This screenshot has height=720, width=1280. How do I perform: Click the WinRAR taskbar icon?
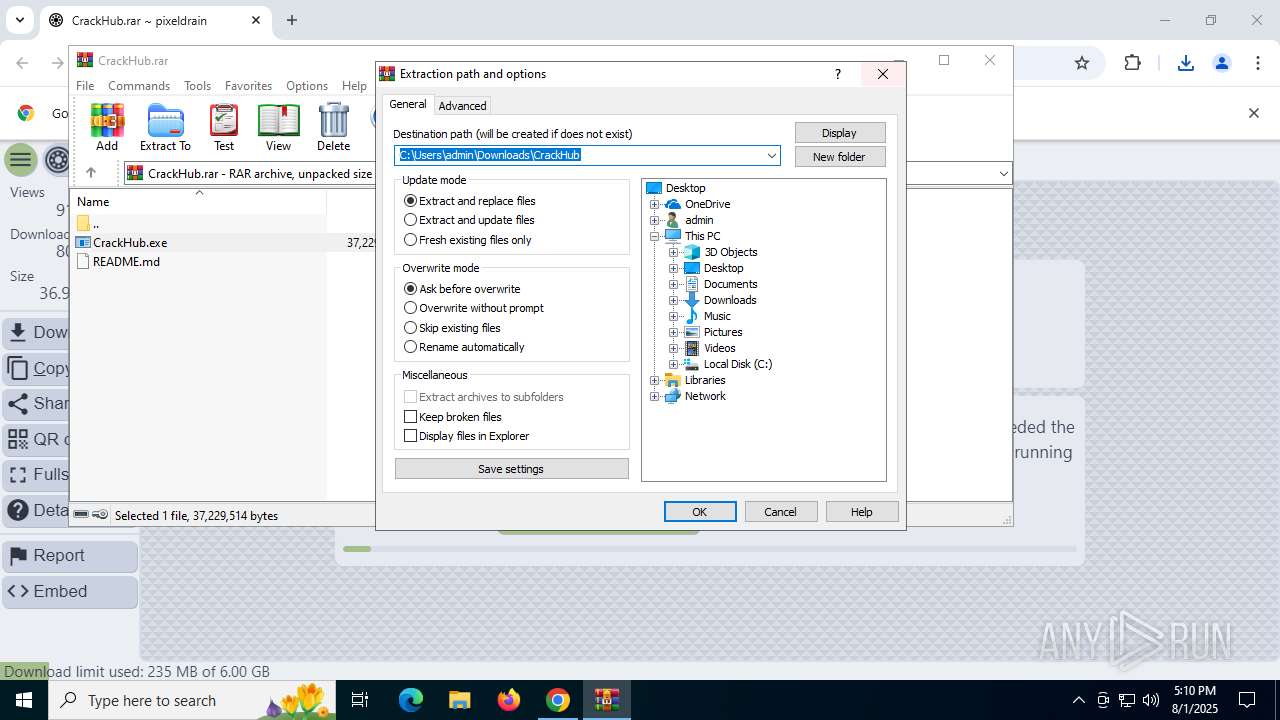tap(607, 700)
